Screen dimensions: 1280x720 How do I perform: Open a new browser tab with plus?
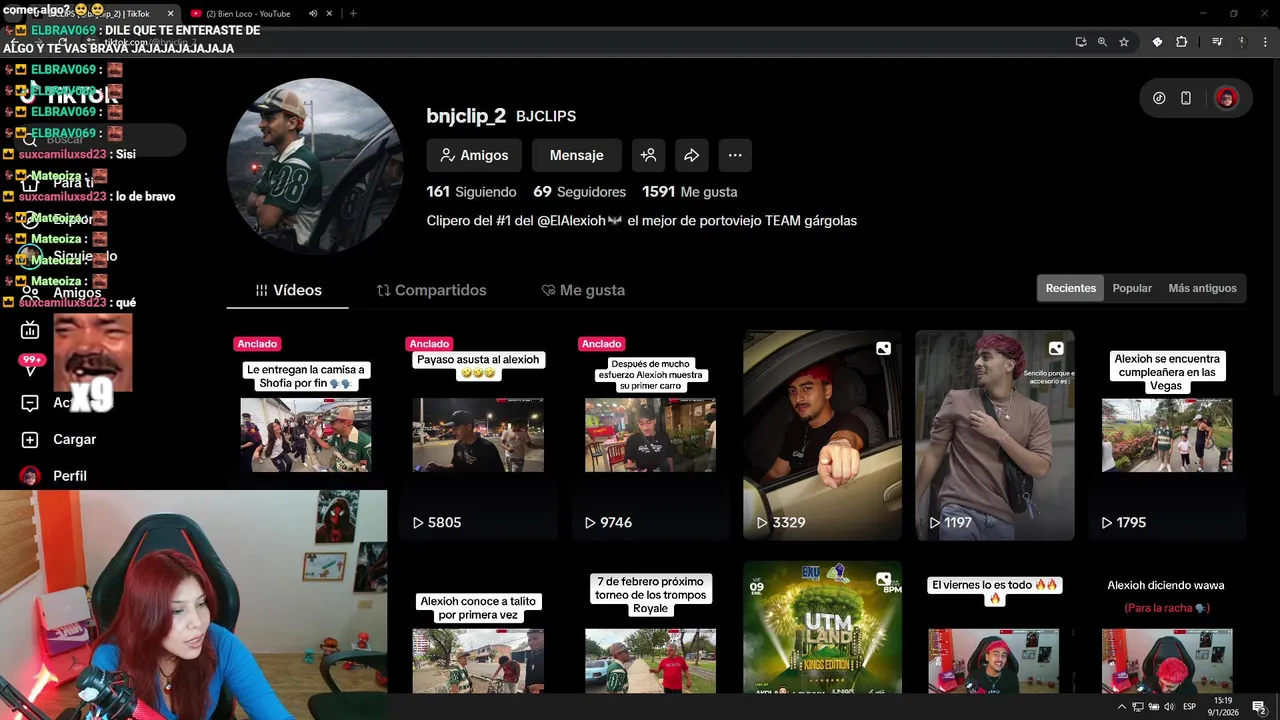coord(353,14)
